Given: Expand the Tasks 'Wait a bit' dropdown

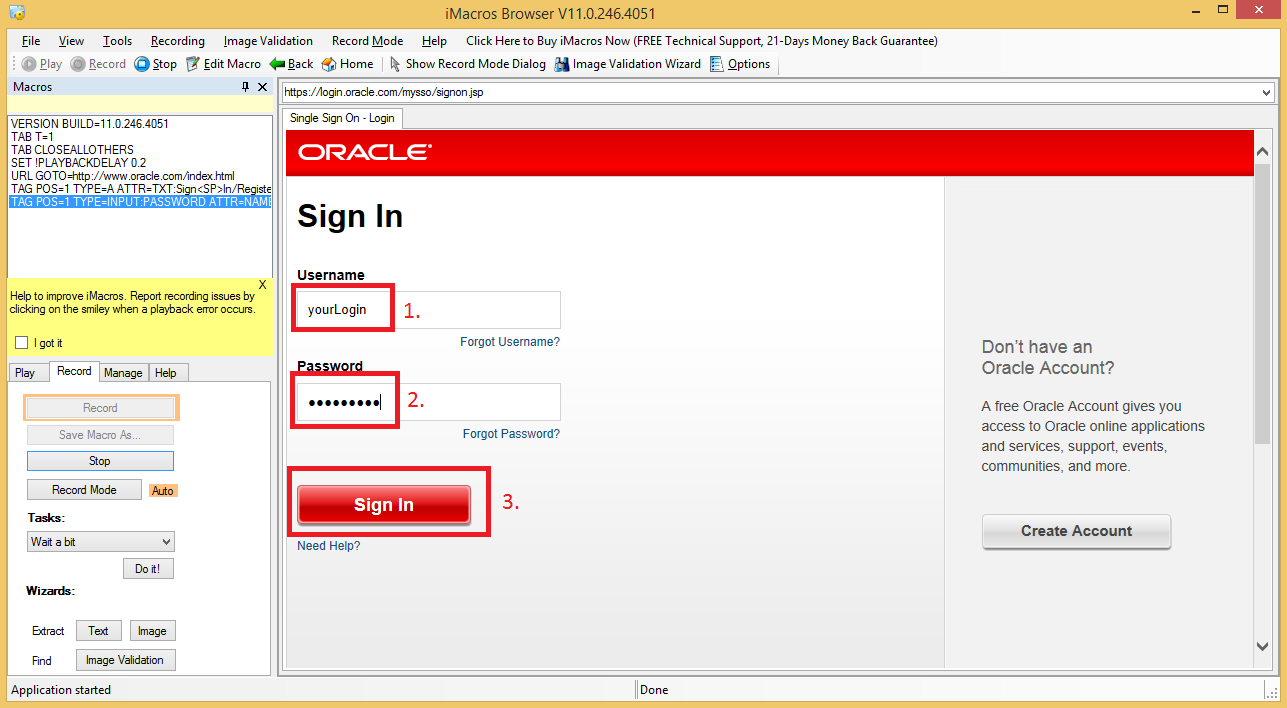Looking at the screenshot, I should tap(166, 542).
